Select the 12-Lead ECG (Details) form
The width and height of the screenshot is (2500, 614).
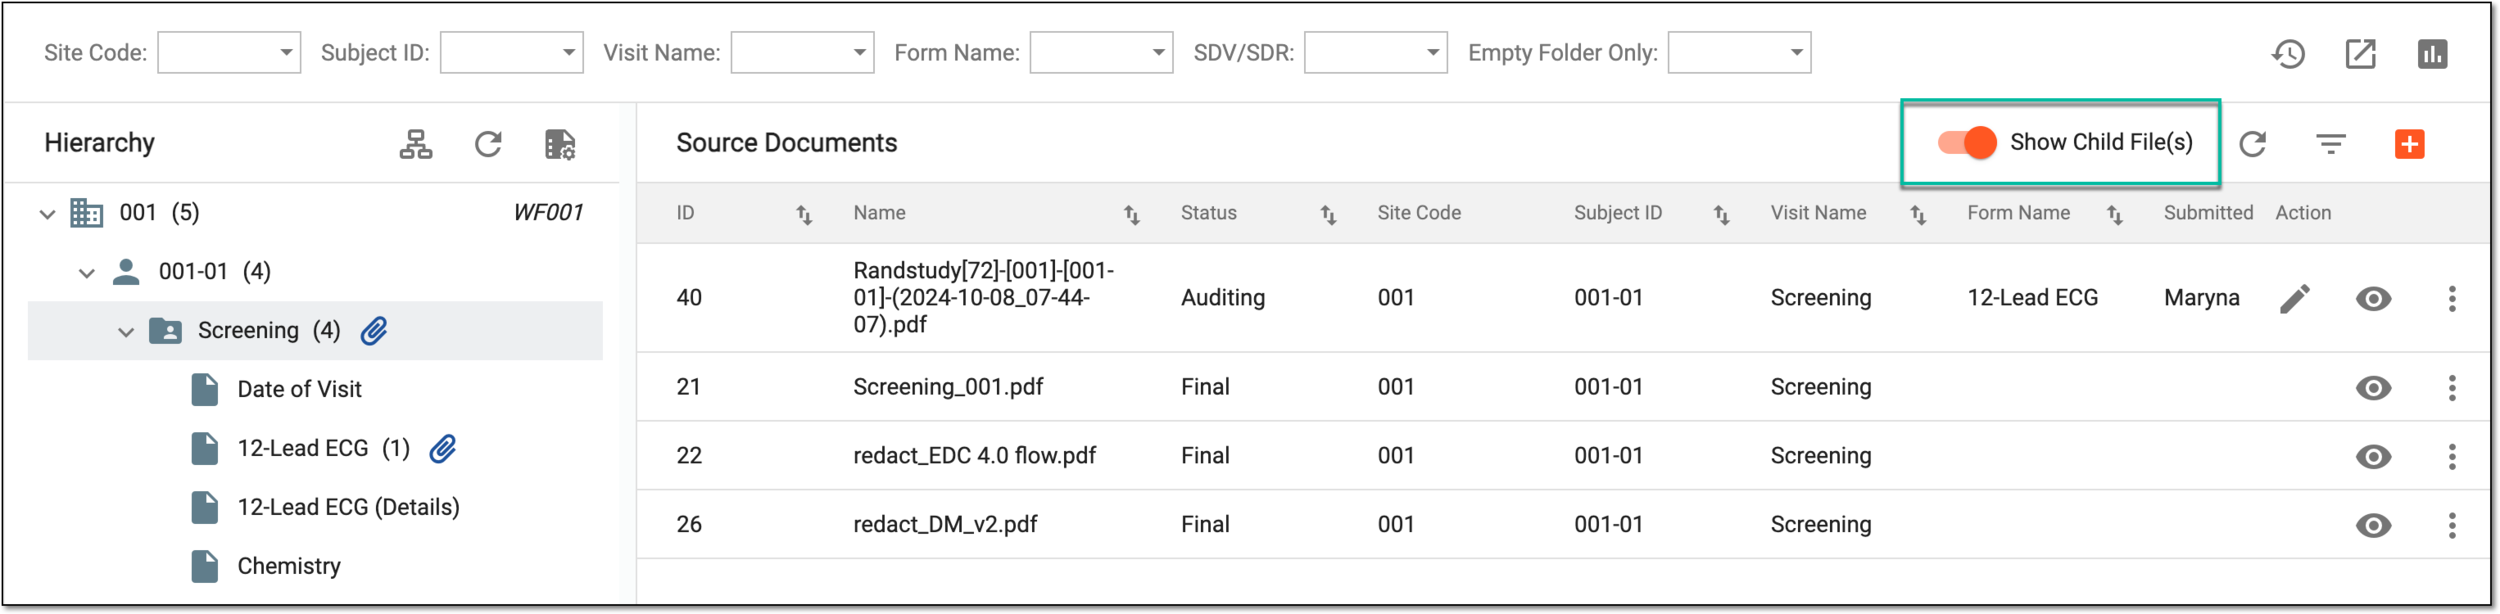[348, 507]
